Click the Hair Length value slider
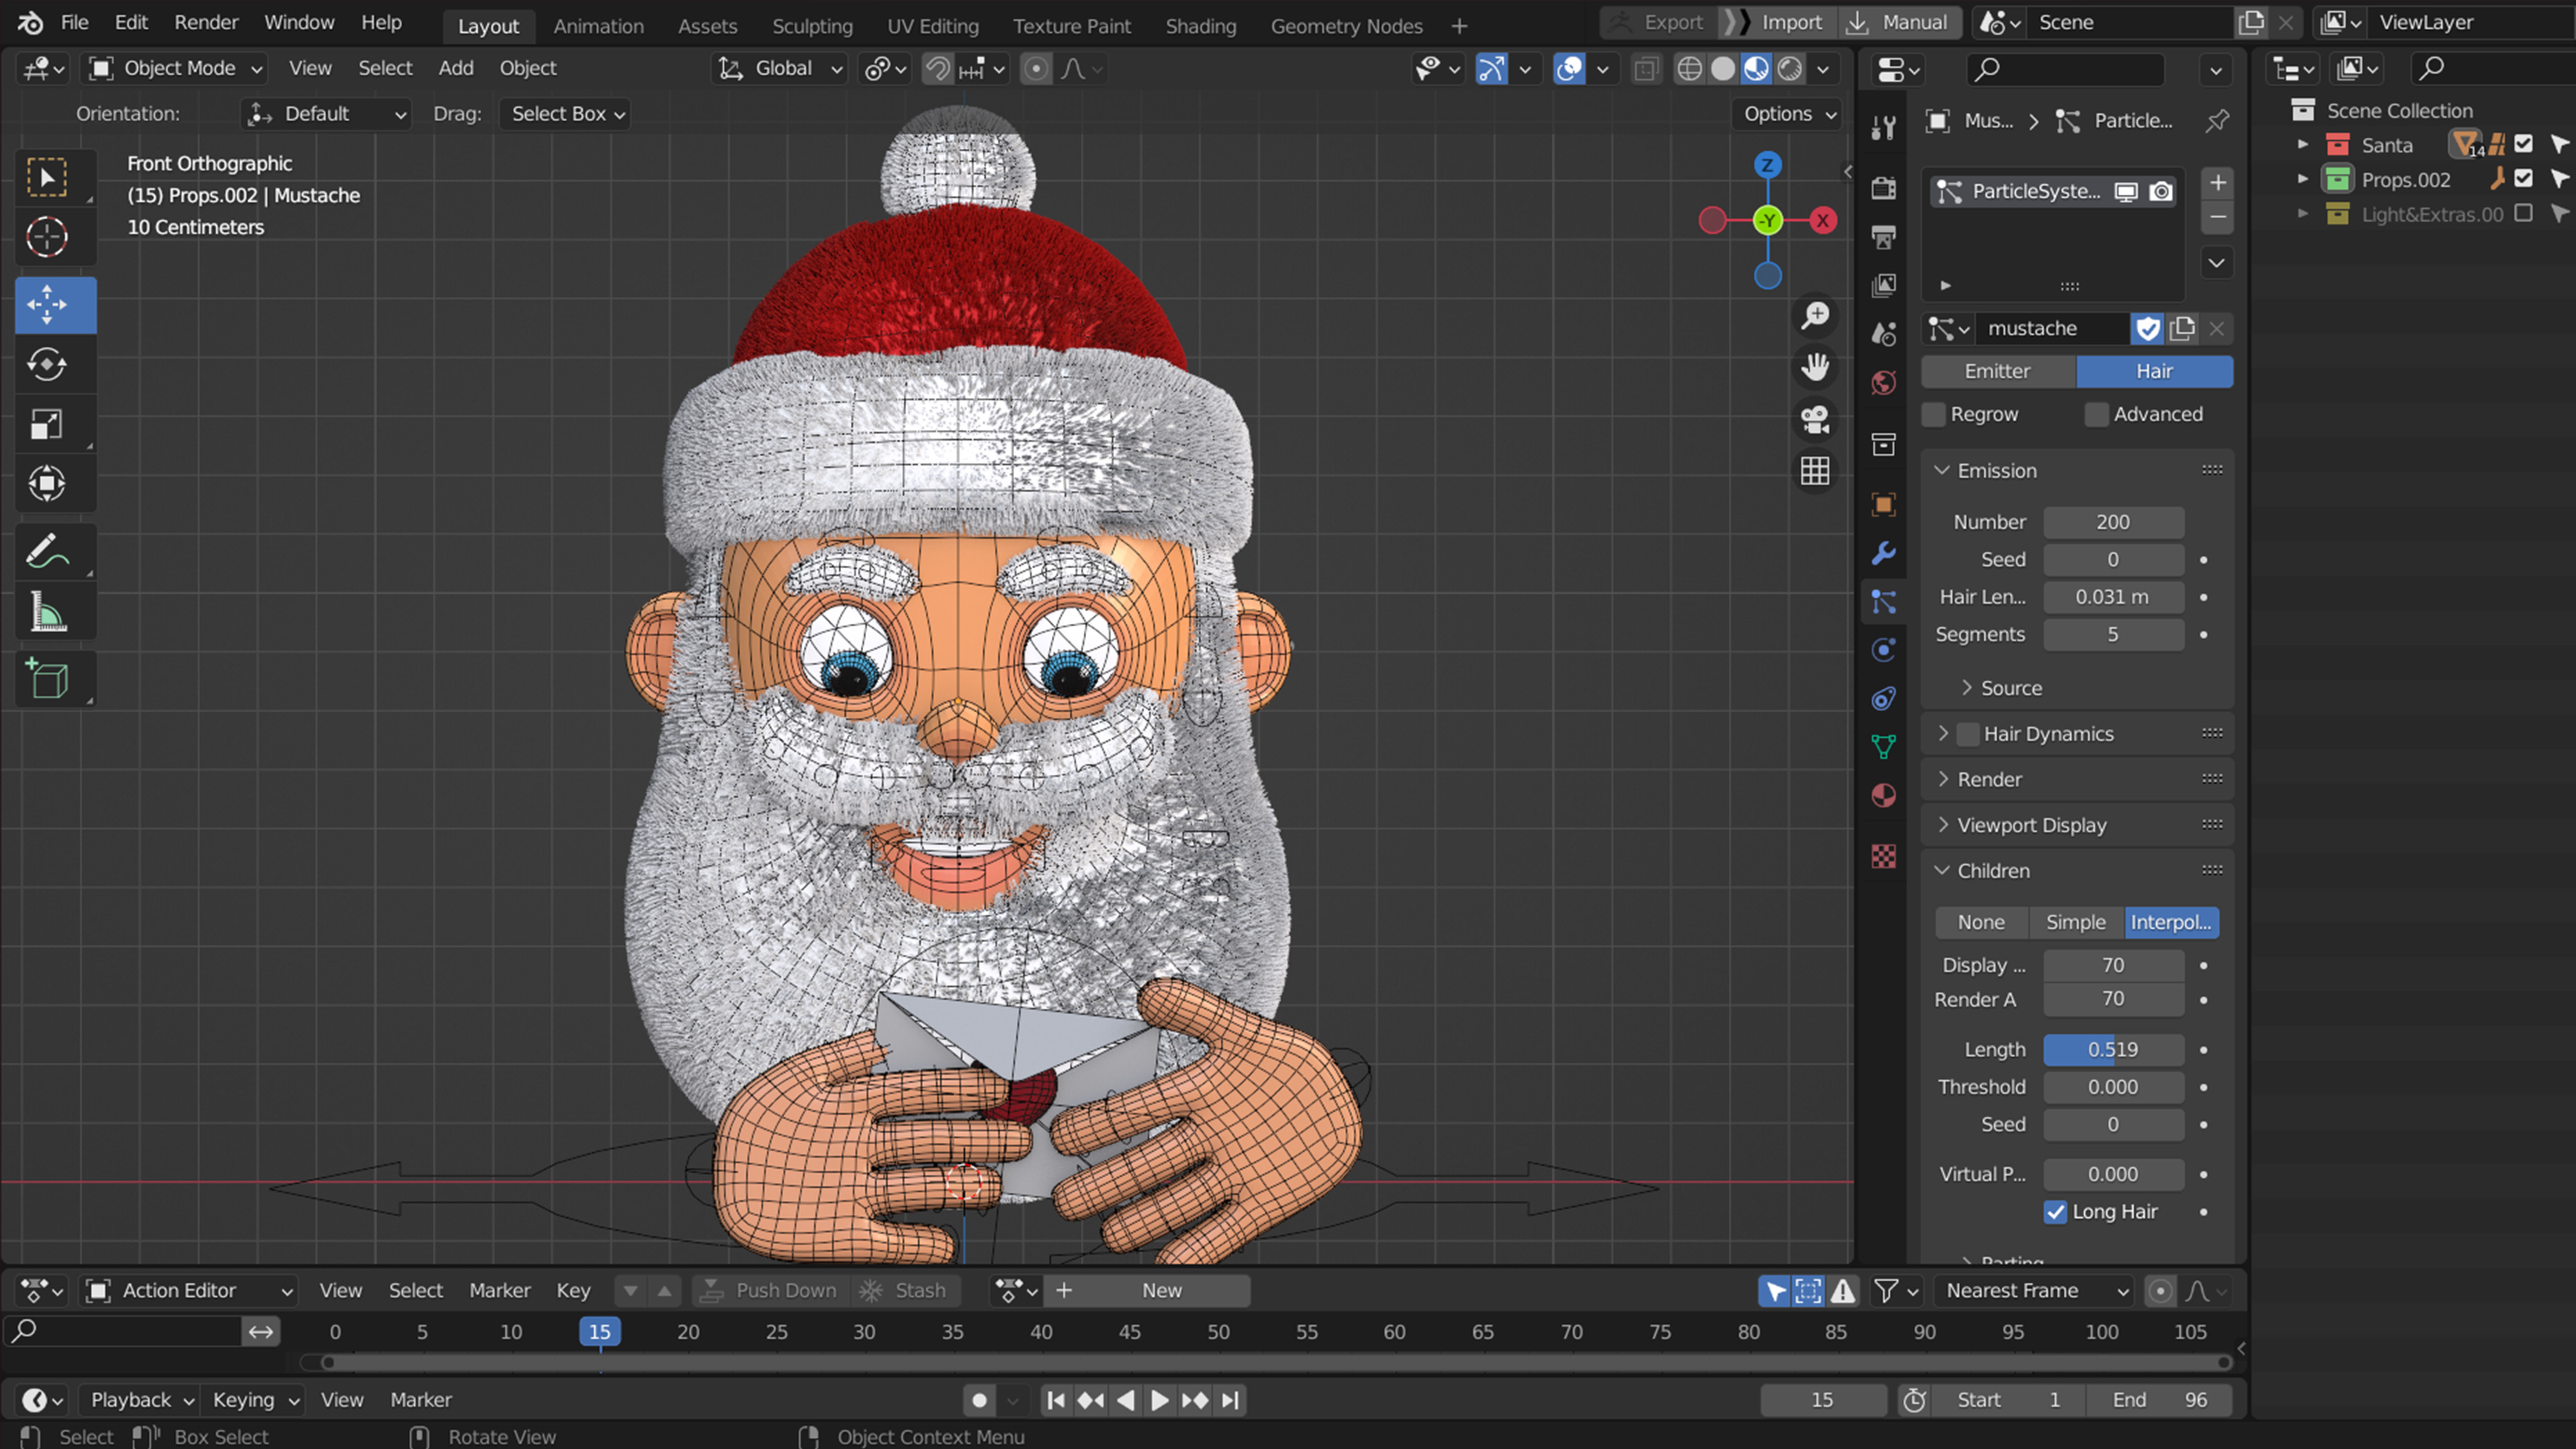This screenshot has width=2576, height=1449. [x=2113, y=597]
